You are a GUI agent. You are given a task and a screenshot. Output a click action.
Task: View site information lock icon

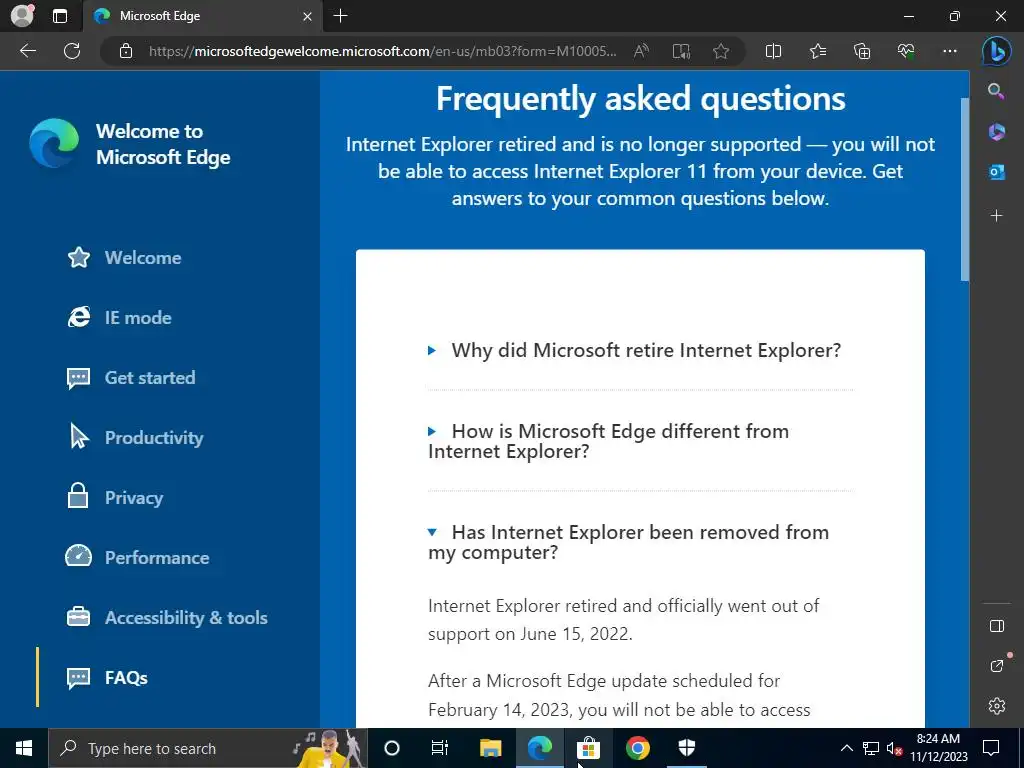pos(126,51)
